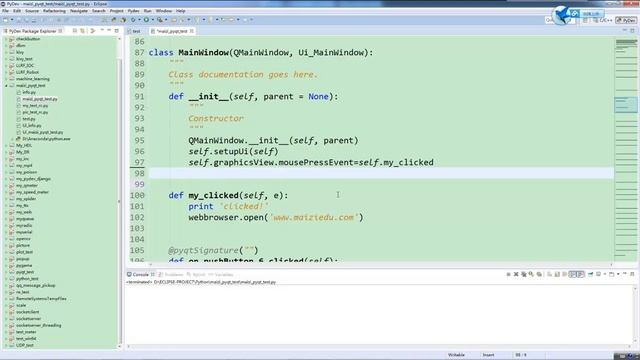Click line 98 in the code editor

pyautogui.click(x=381, y=173)
